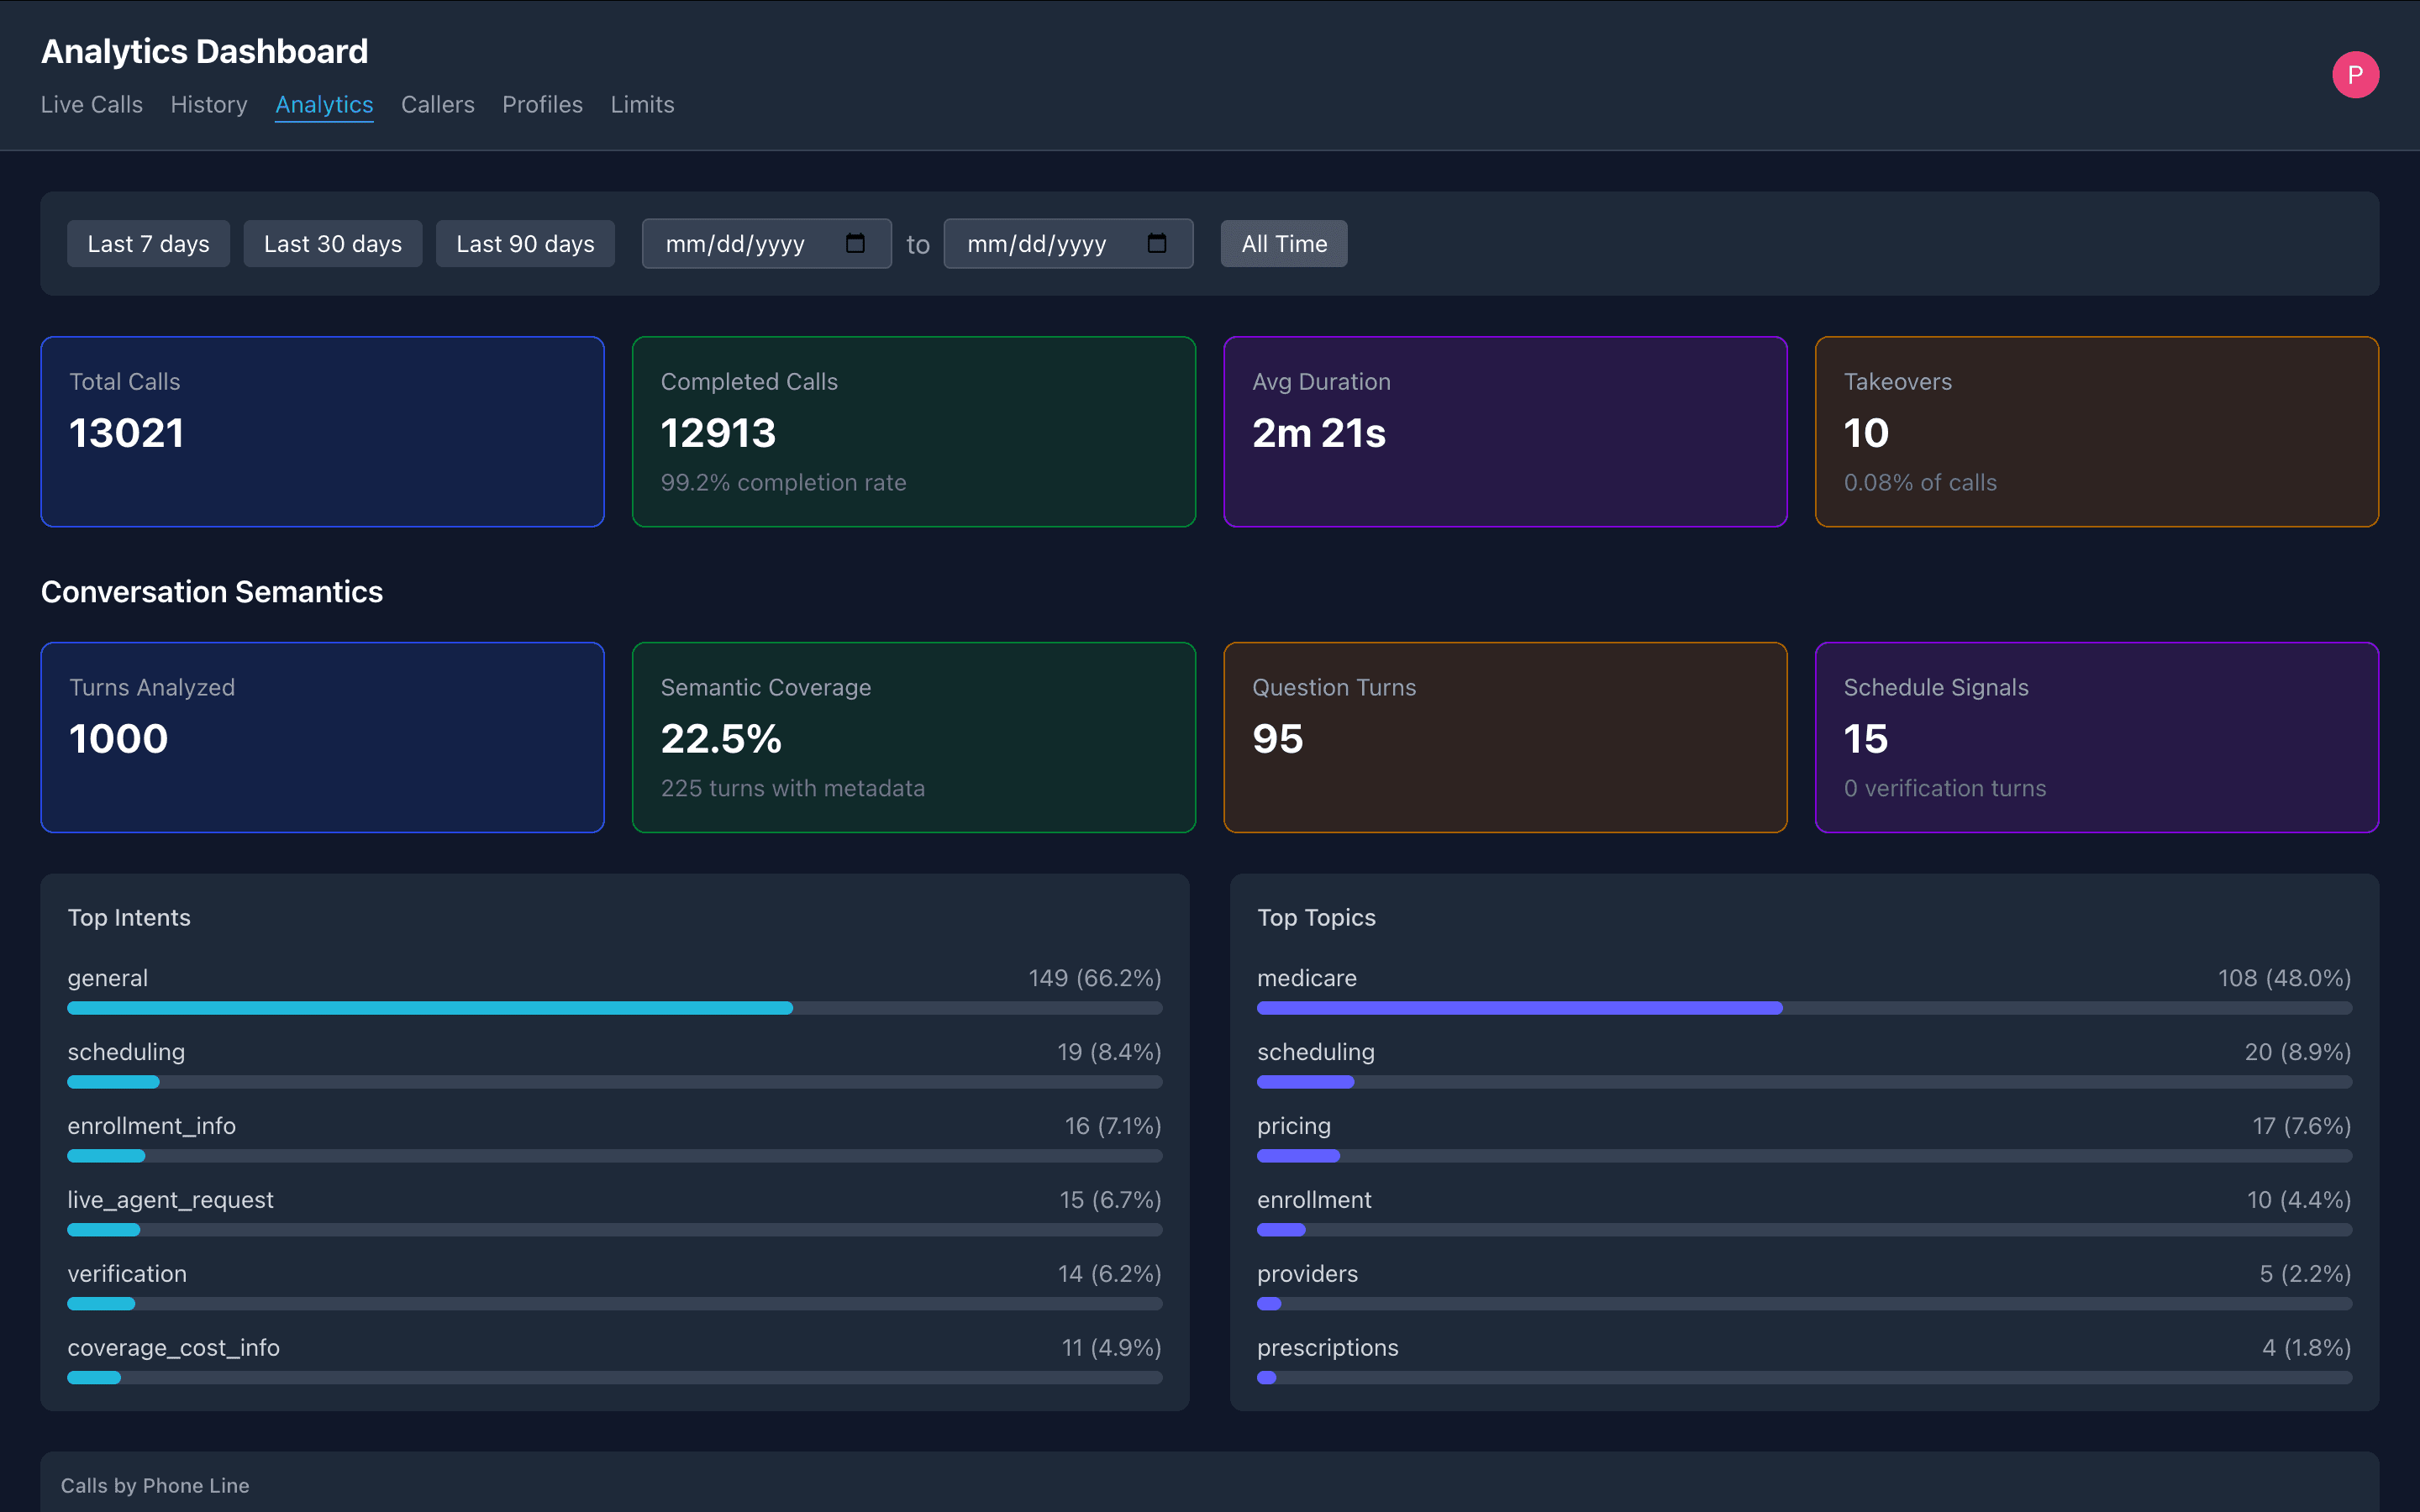Select the Total Calls stat card
Image resolution: width=2420 pixels, height=1512 pixels.
pyautogui.click(x=322, y=431)
